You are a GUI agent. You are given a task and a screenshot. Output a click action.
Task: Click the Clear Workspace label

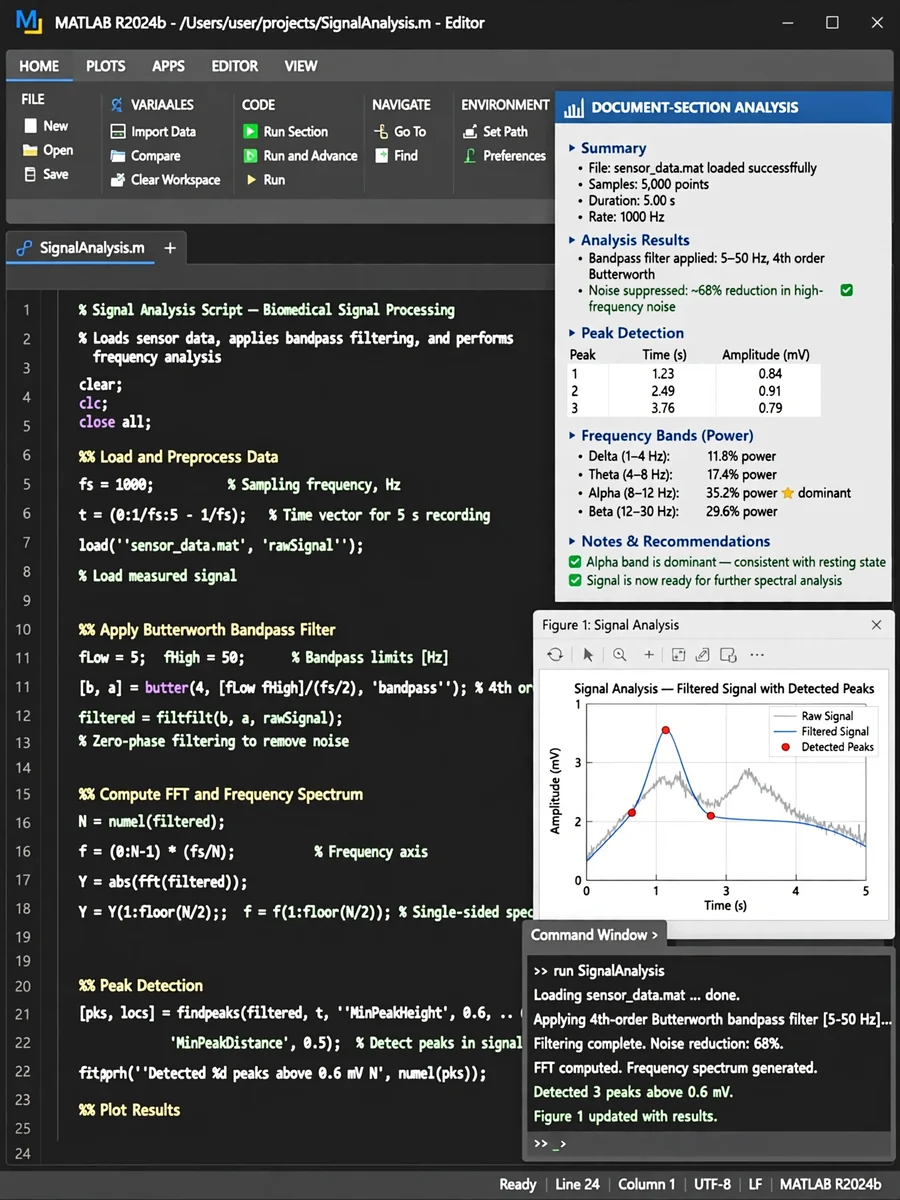176,180
